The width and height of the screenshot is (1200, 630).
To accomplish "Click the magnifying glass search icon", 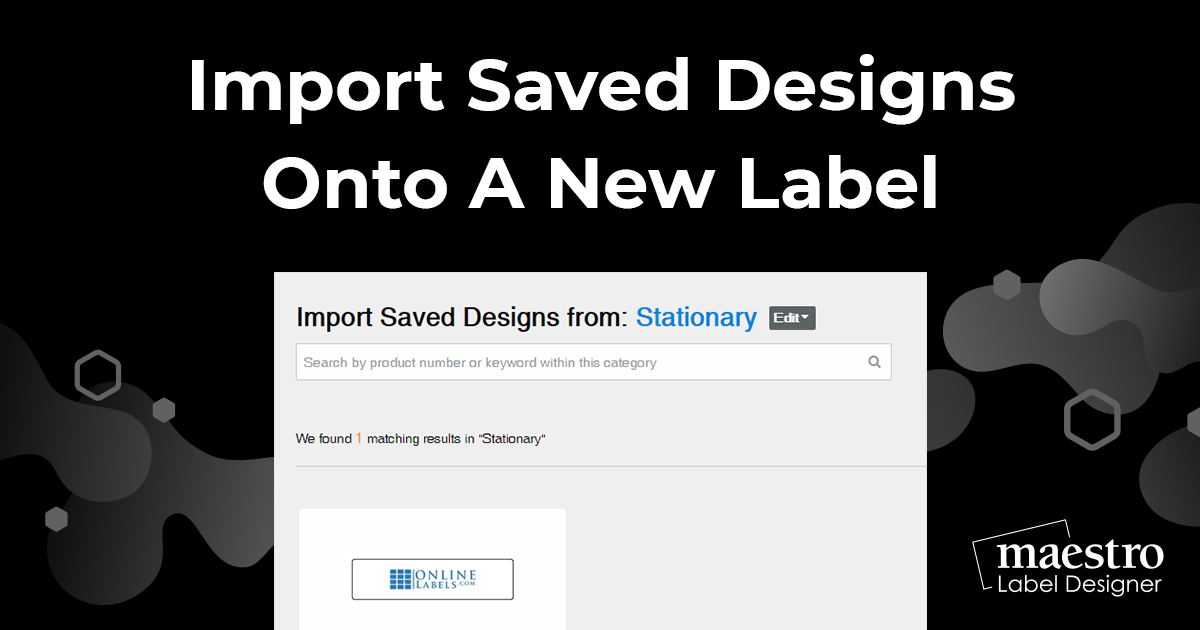I will click(x=874, y=362).
